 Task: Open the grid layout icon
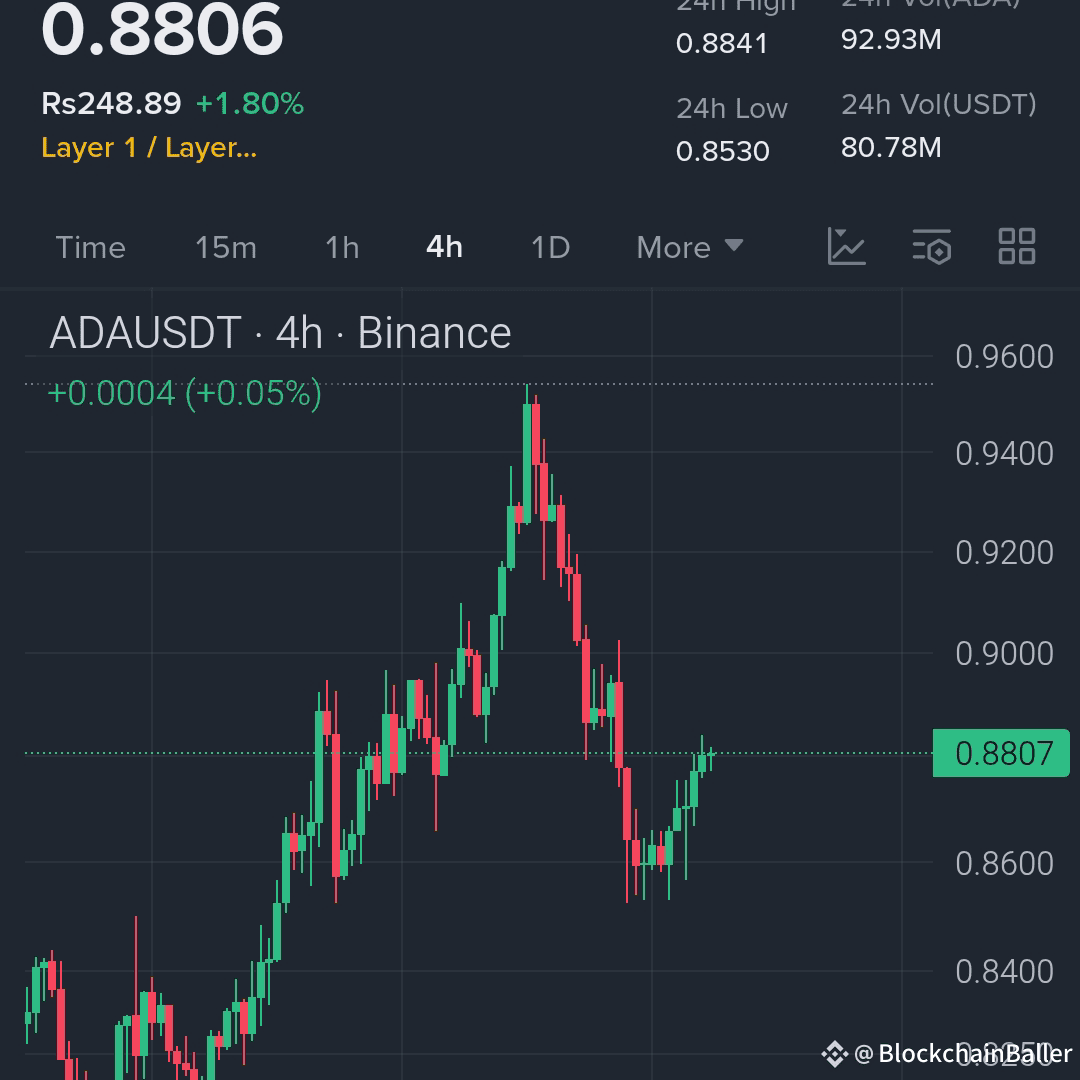(x=1017, y=247)
